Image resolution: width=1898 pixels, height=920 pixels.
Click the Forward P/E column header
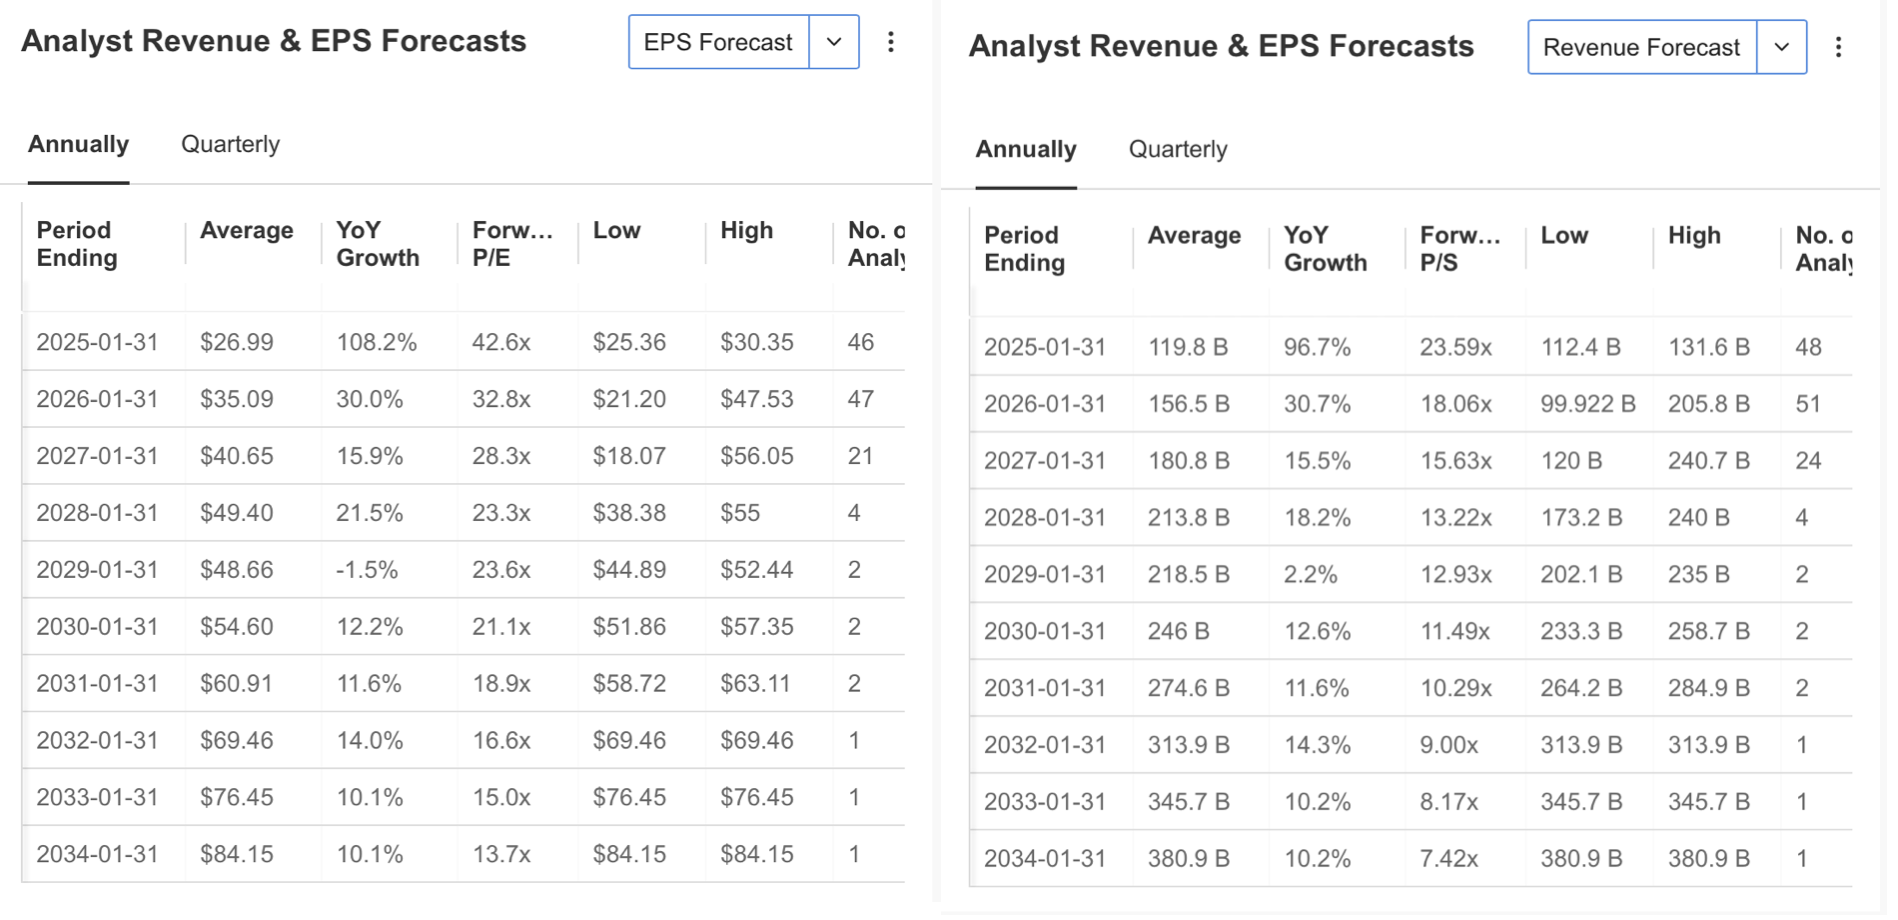(x=512, y=244)
